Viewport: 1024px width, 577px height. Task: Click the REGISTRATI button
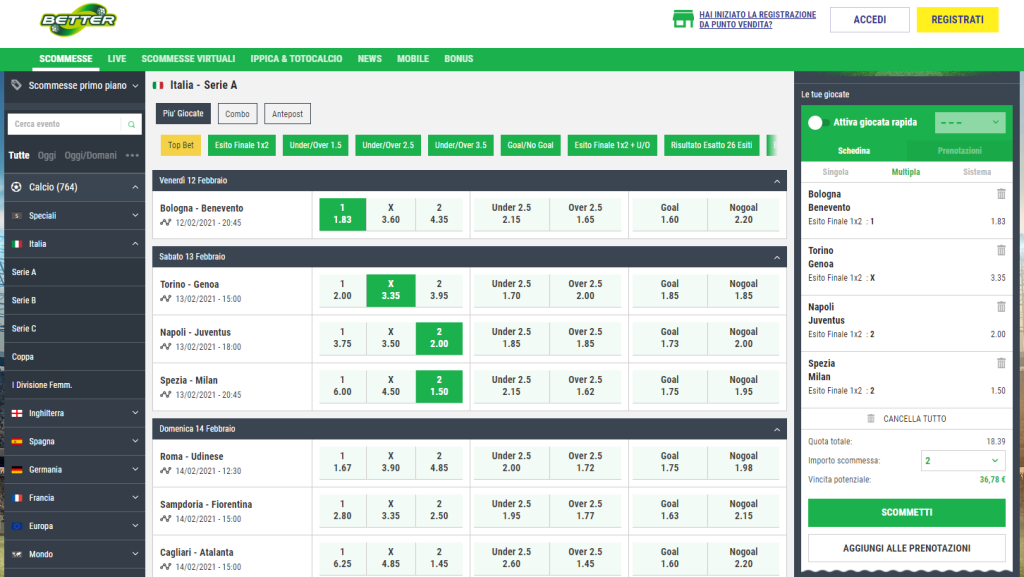pos(957,20)
